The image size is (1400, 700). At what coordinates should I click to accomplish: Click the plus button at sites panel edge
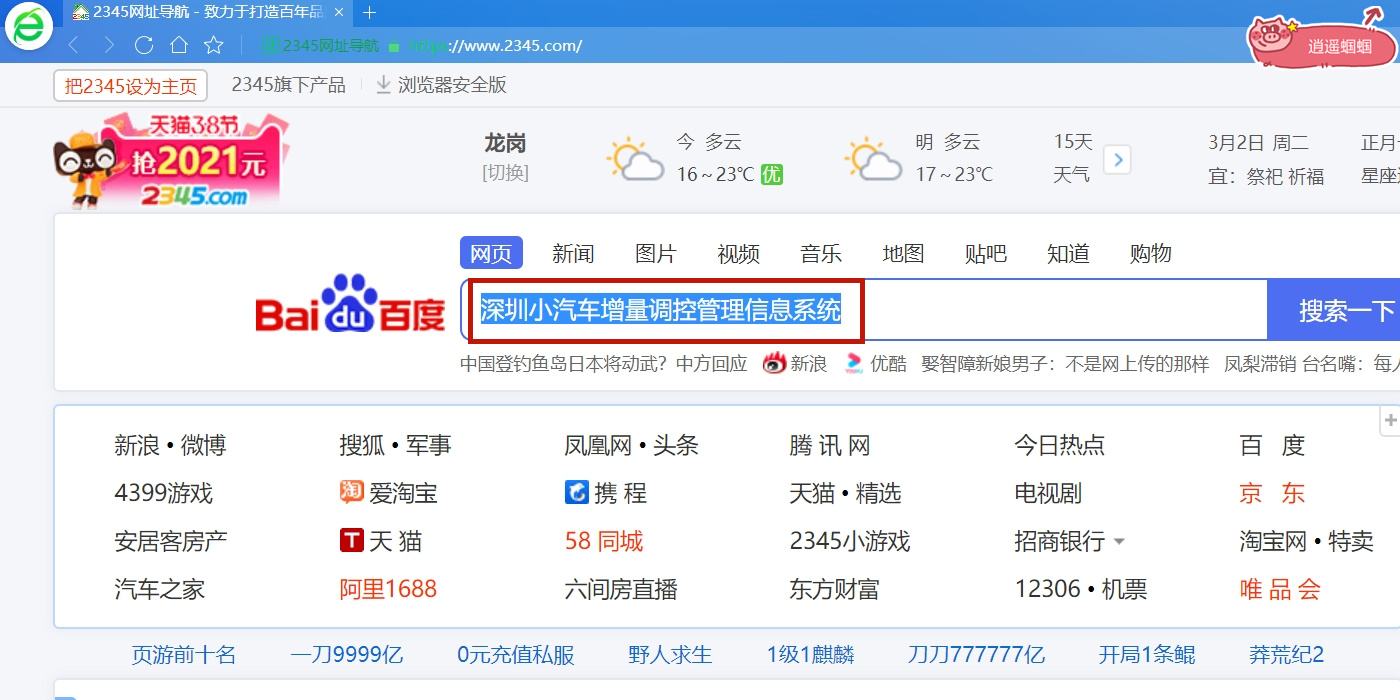coord(1390,421)
